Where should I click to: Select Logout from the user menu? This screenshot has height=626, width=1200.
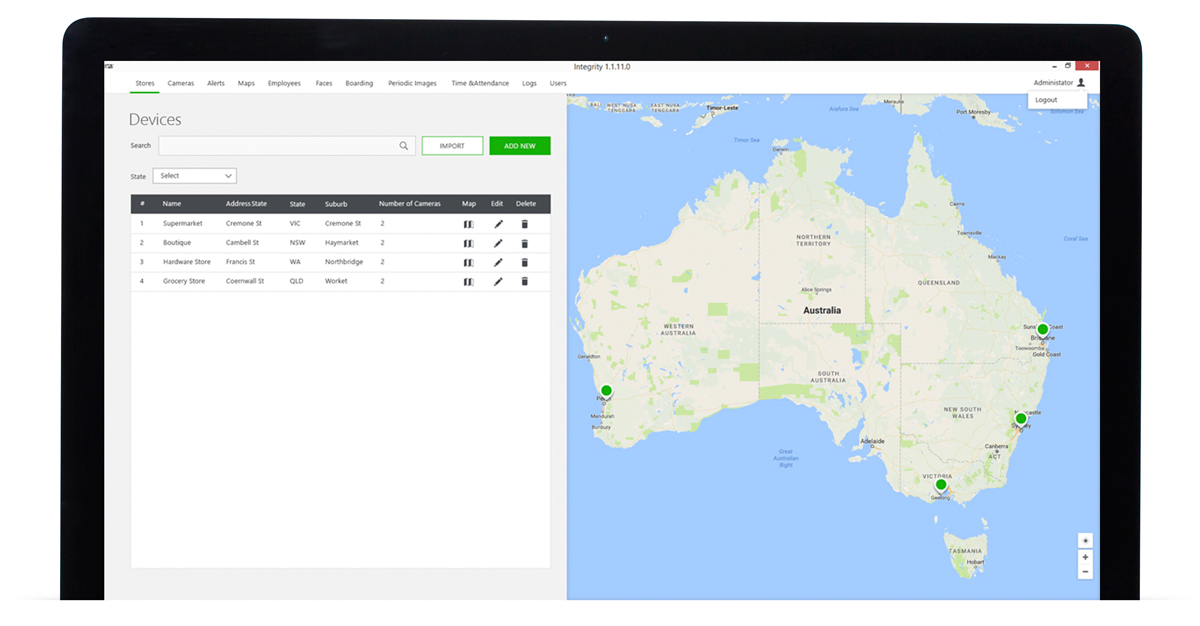[x=1047, y=100]
